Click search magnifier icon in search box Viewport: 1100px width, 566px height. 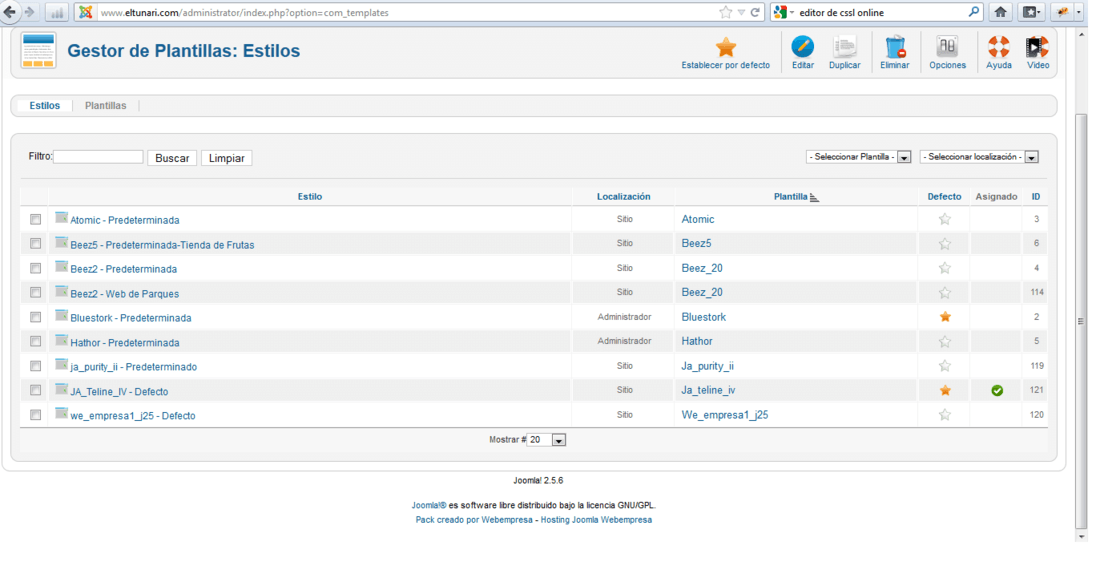974,12
